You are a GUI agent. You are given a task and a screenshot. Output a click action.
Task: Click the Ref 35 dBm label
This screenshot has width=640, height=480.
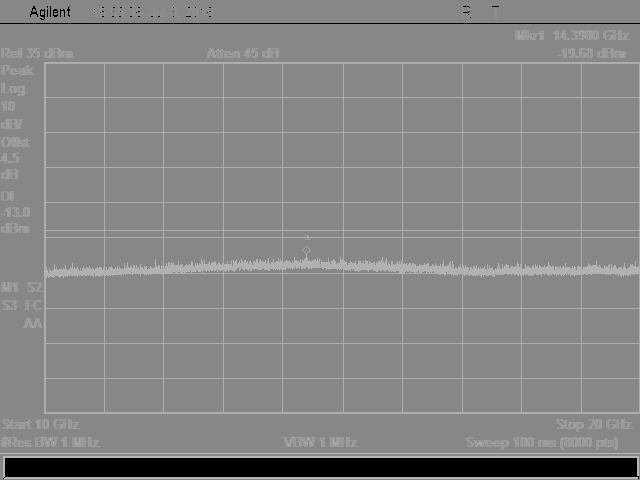pos(37,53)
